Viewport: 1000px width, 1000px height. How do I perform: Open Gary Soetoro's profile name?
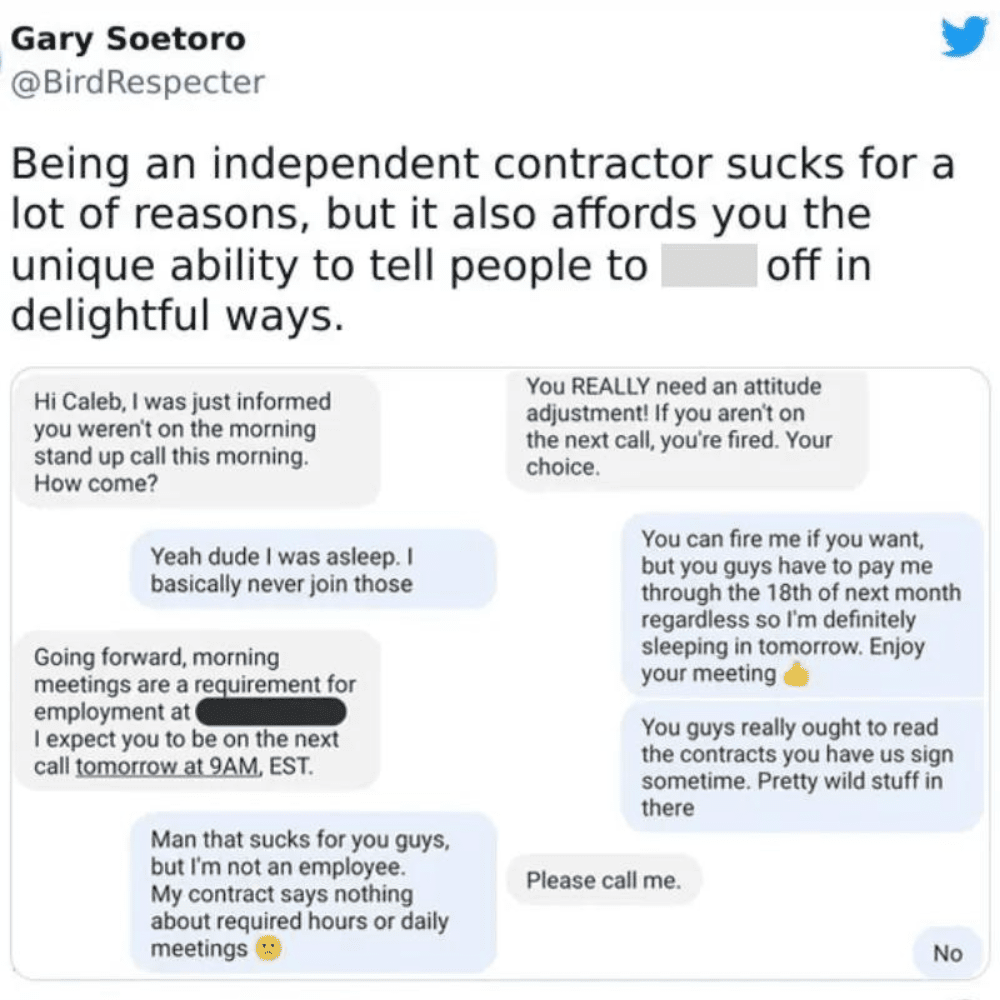127,40
